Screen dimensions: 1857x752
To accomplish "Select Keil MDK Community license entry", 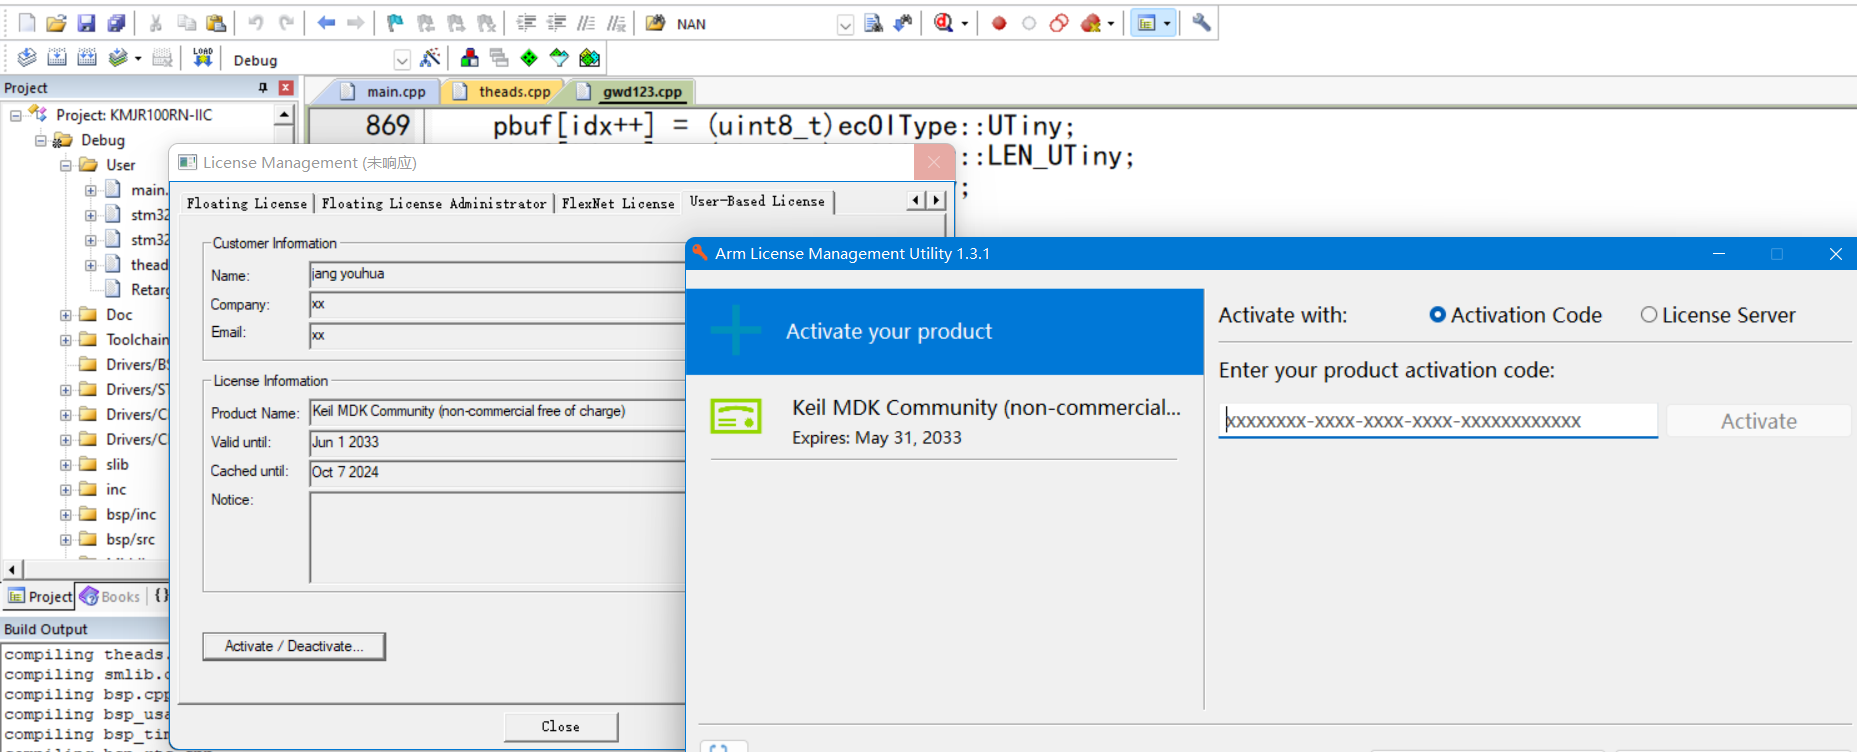I will point(945,421).
